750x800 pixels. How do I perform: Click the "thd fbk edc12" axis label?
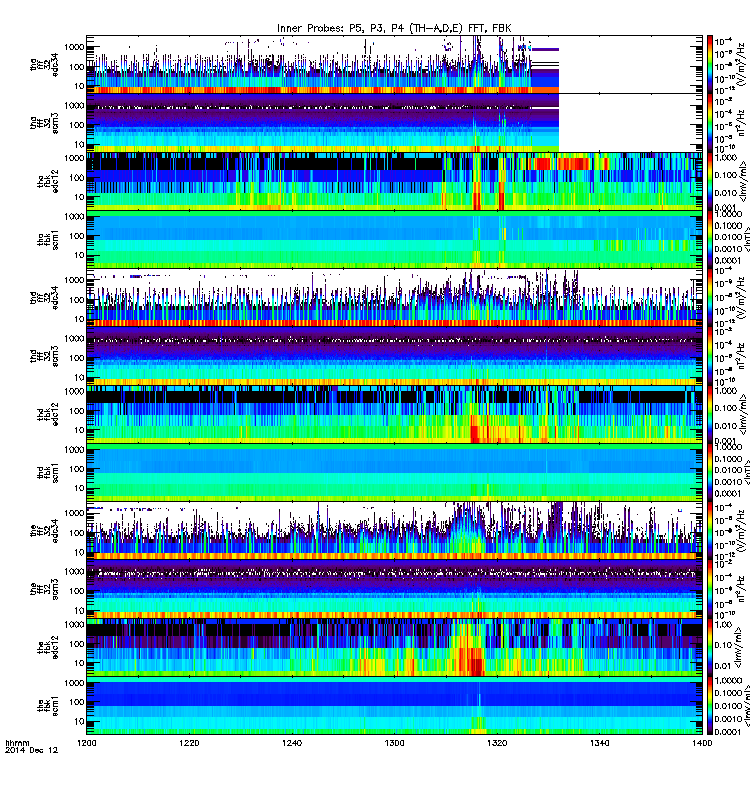(x=48, y=414)
